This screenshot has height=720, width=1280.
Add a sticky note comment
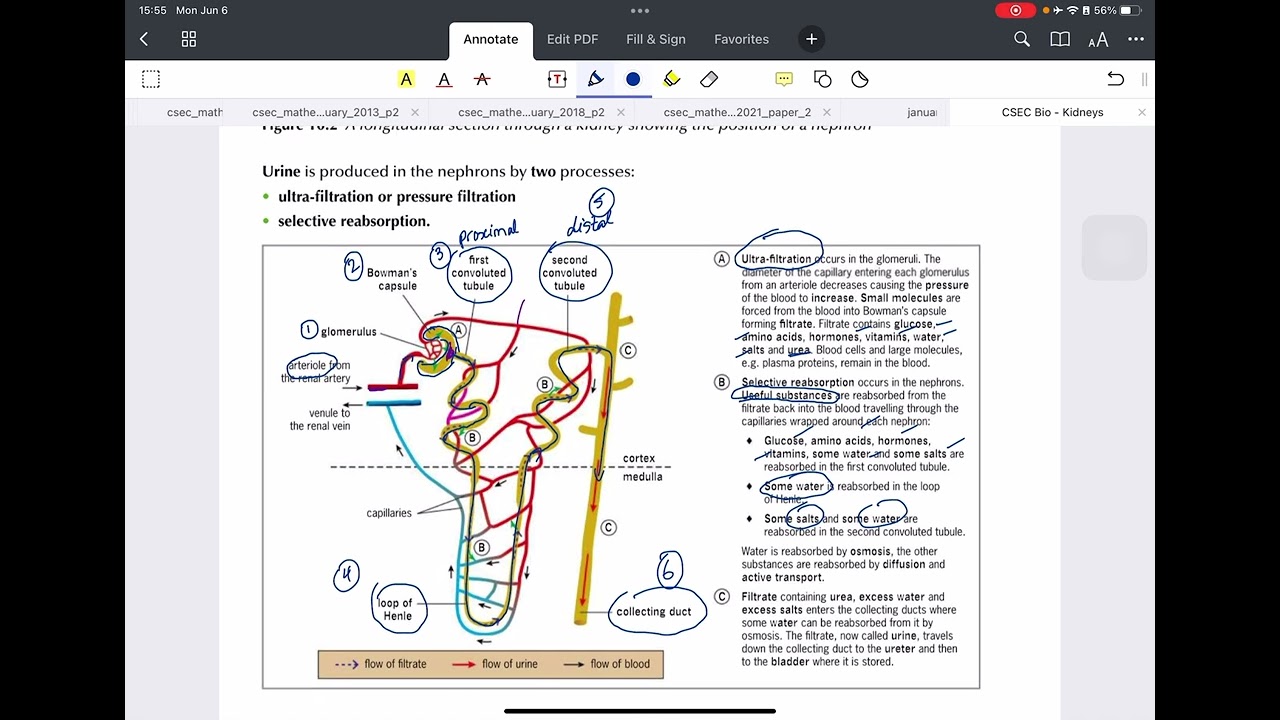click(784, 79)
